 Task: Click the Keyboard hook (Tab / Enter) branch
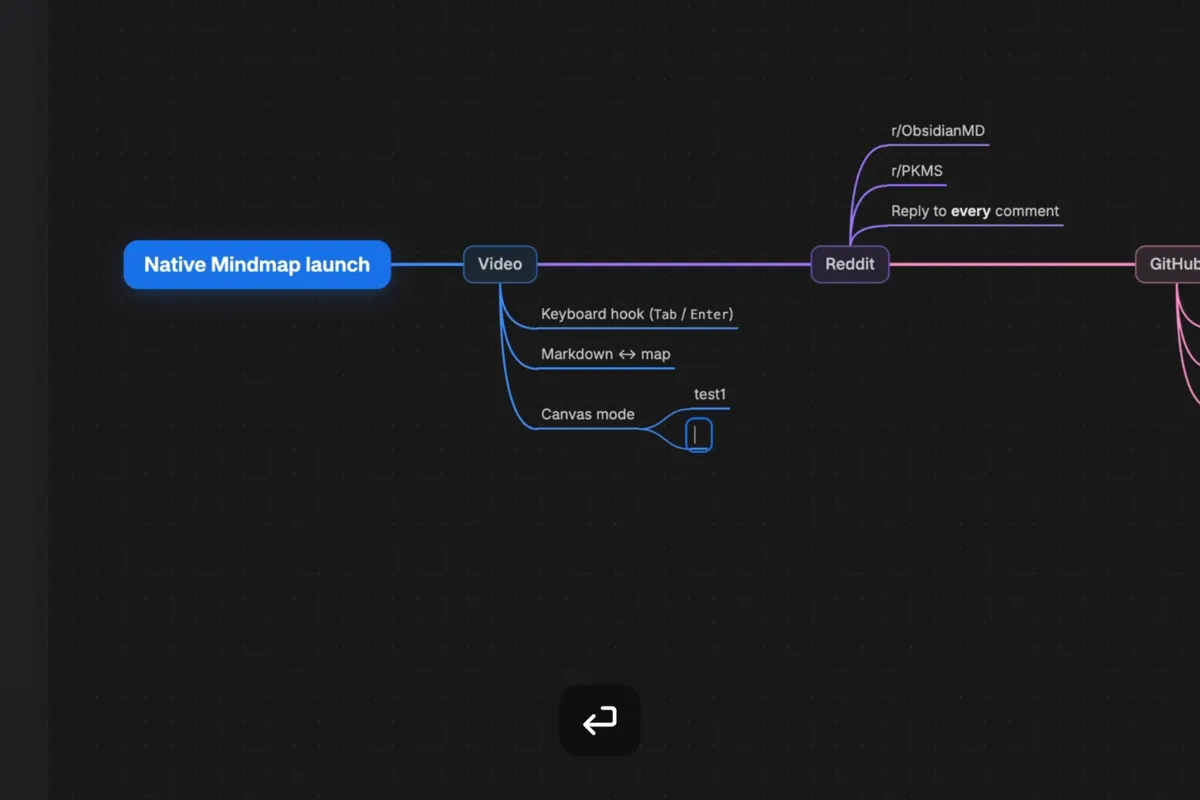[x=637, y=314]
